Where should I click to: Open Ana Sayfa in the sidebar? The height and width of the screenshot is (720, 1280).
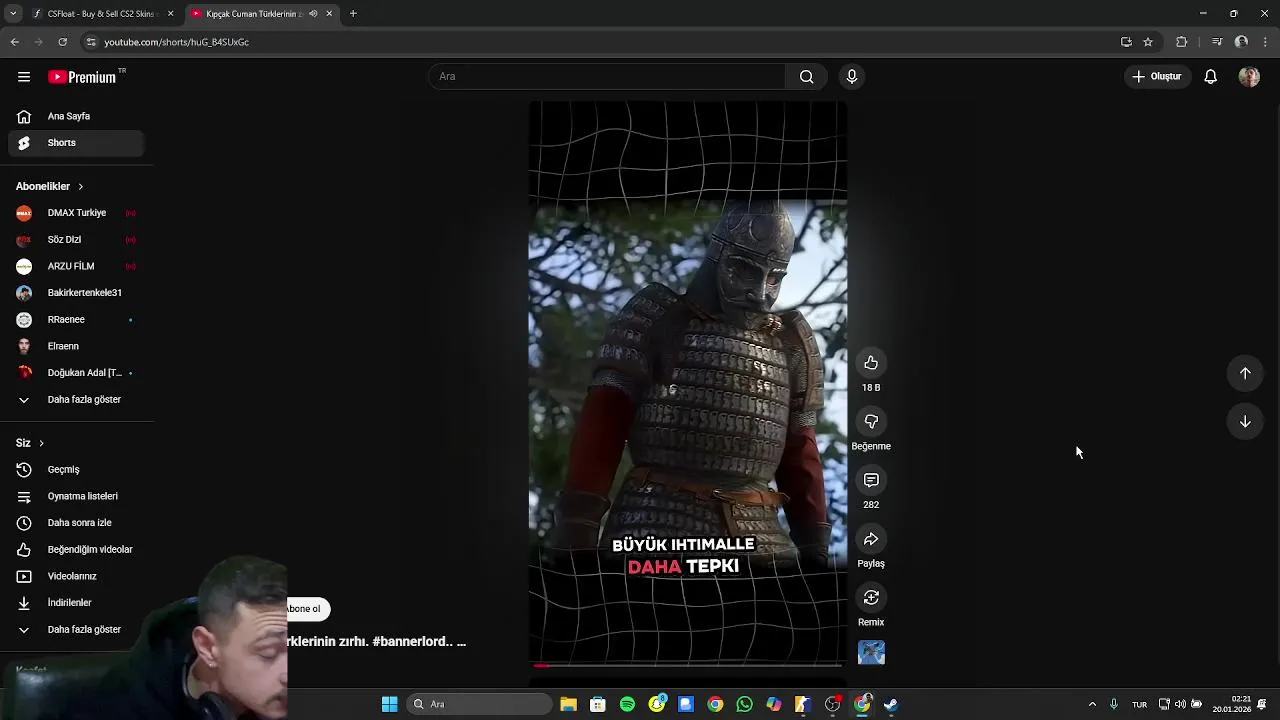pyautogui.click(x=76, y=116)
